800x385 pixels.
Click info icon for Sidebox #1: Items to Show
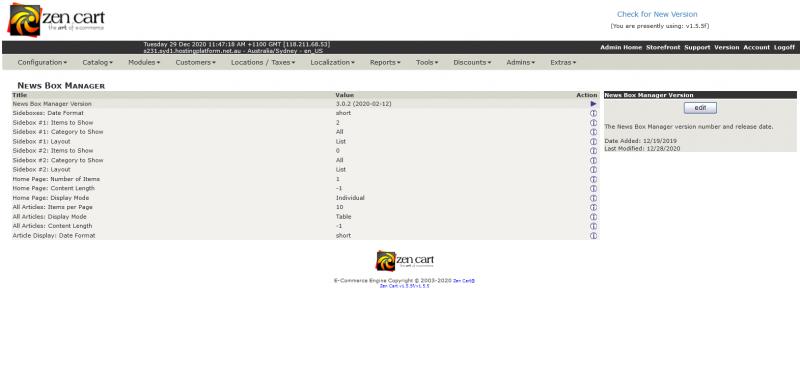pyautogui.click(x=593, y=123)
